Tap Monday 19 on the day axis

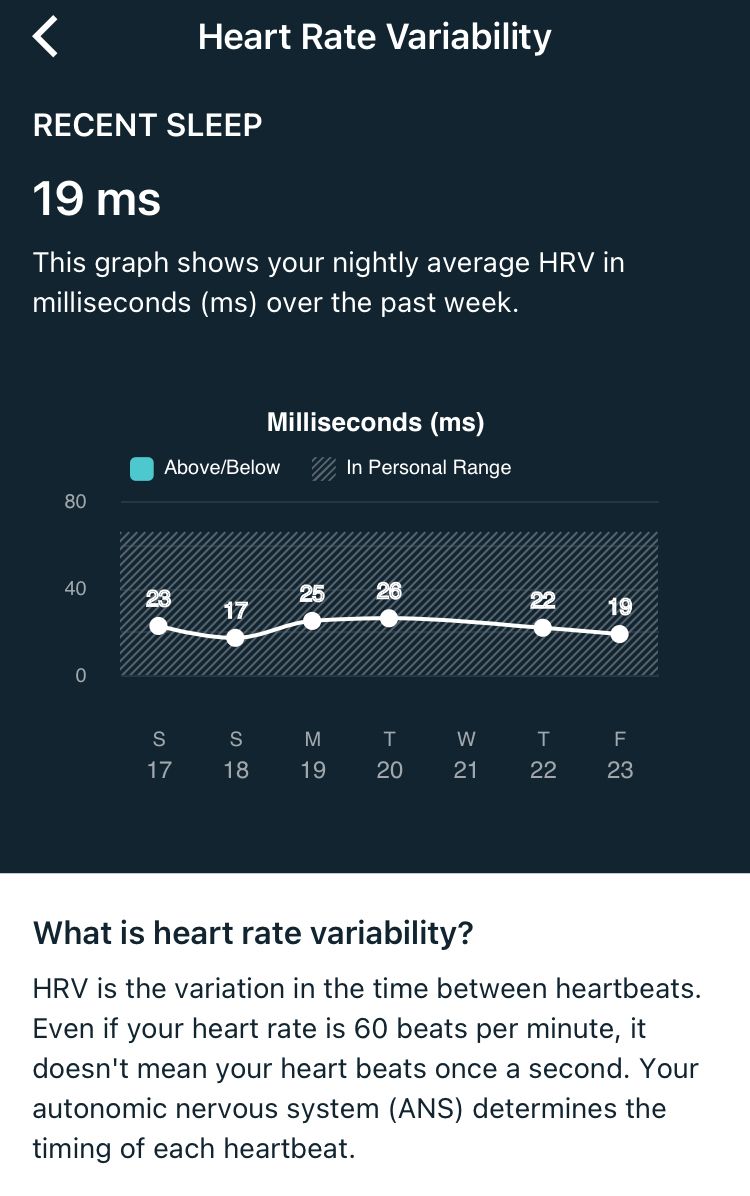click(x=313, y=755)
